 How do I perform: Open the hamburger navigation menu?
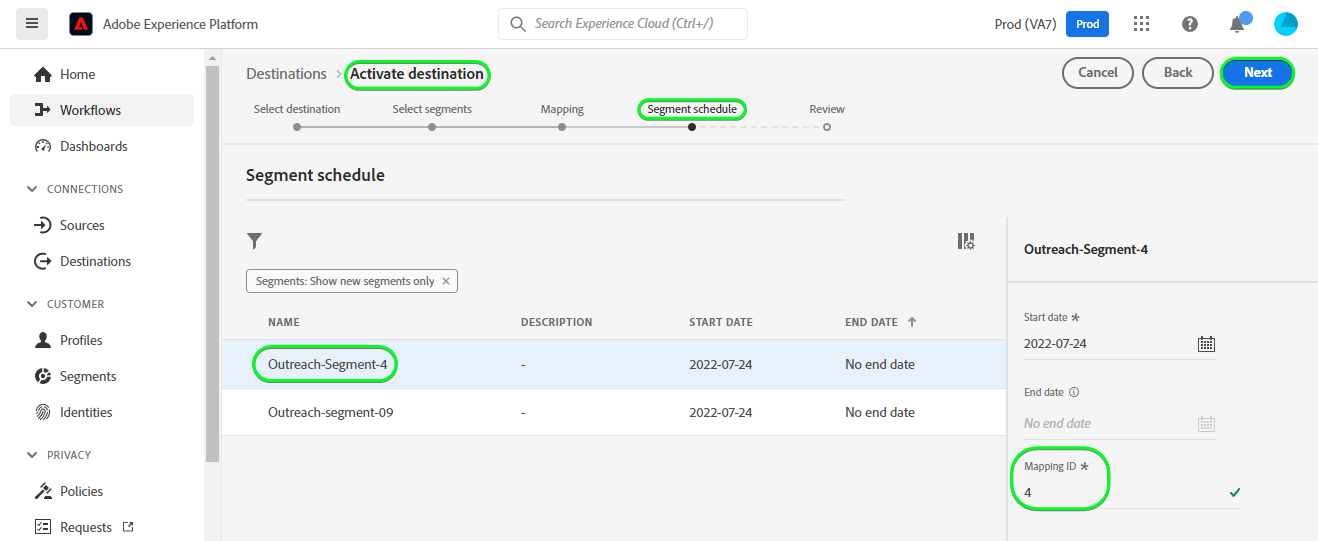32,23
